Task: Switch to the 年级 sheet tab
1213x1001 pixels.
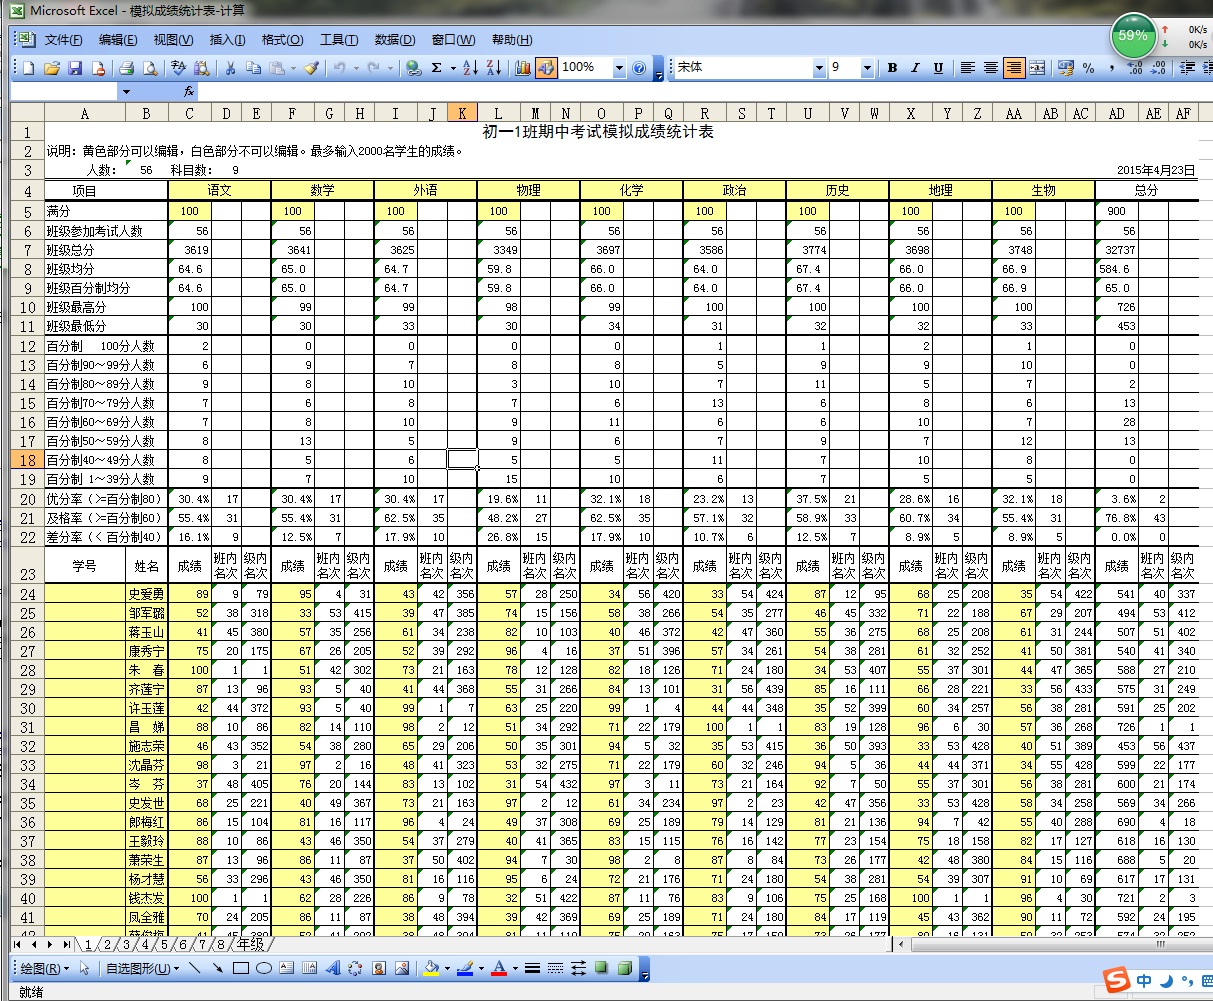Action: point(249,944)
